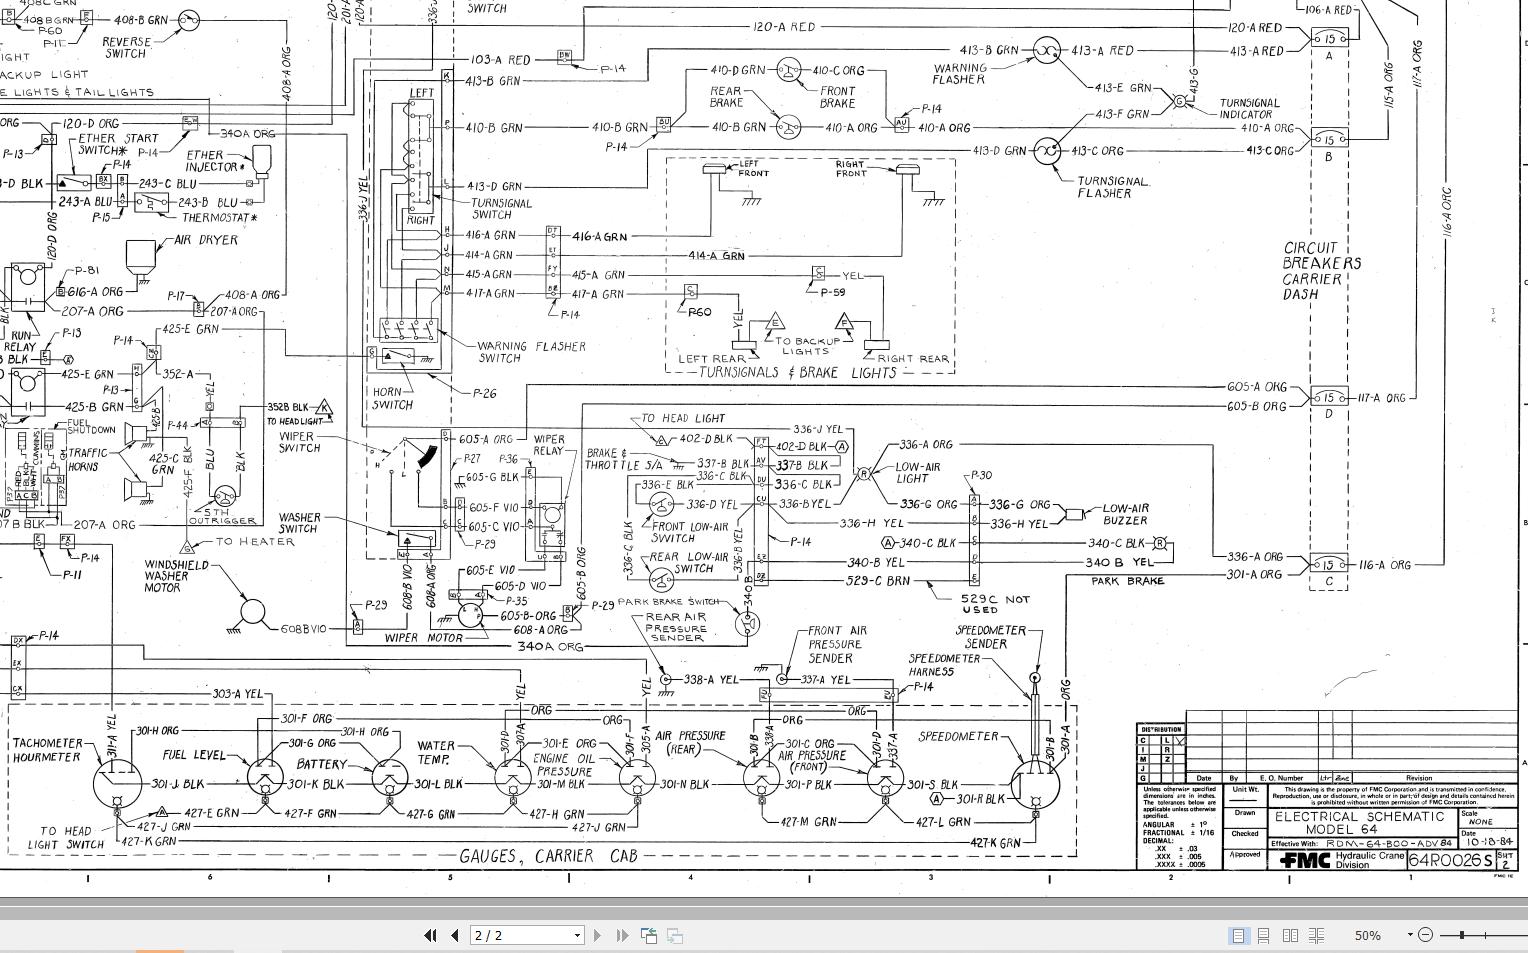Go forward to the next view

click(x=676, y=935)
